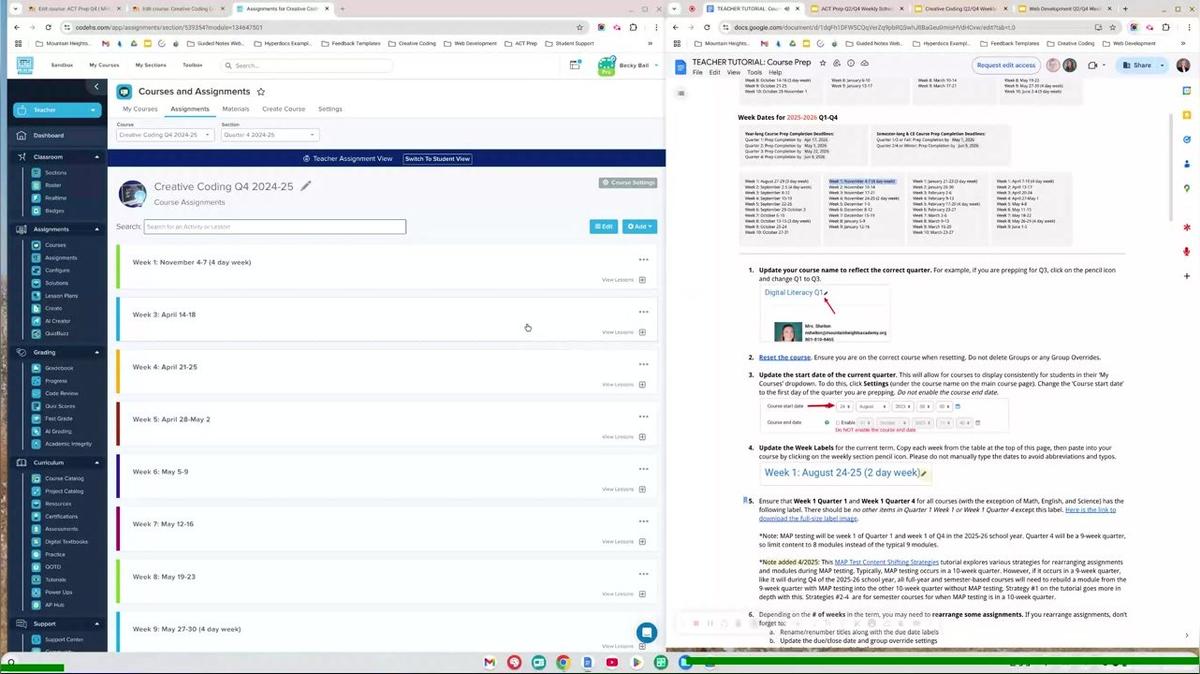Click the pencil icon beside Creative Coding Q4 2024-25
The height and width of the screenshot is (674, 1200).
click(x=306, y=186)
